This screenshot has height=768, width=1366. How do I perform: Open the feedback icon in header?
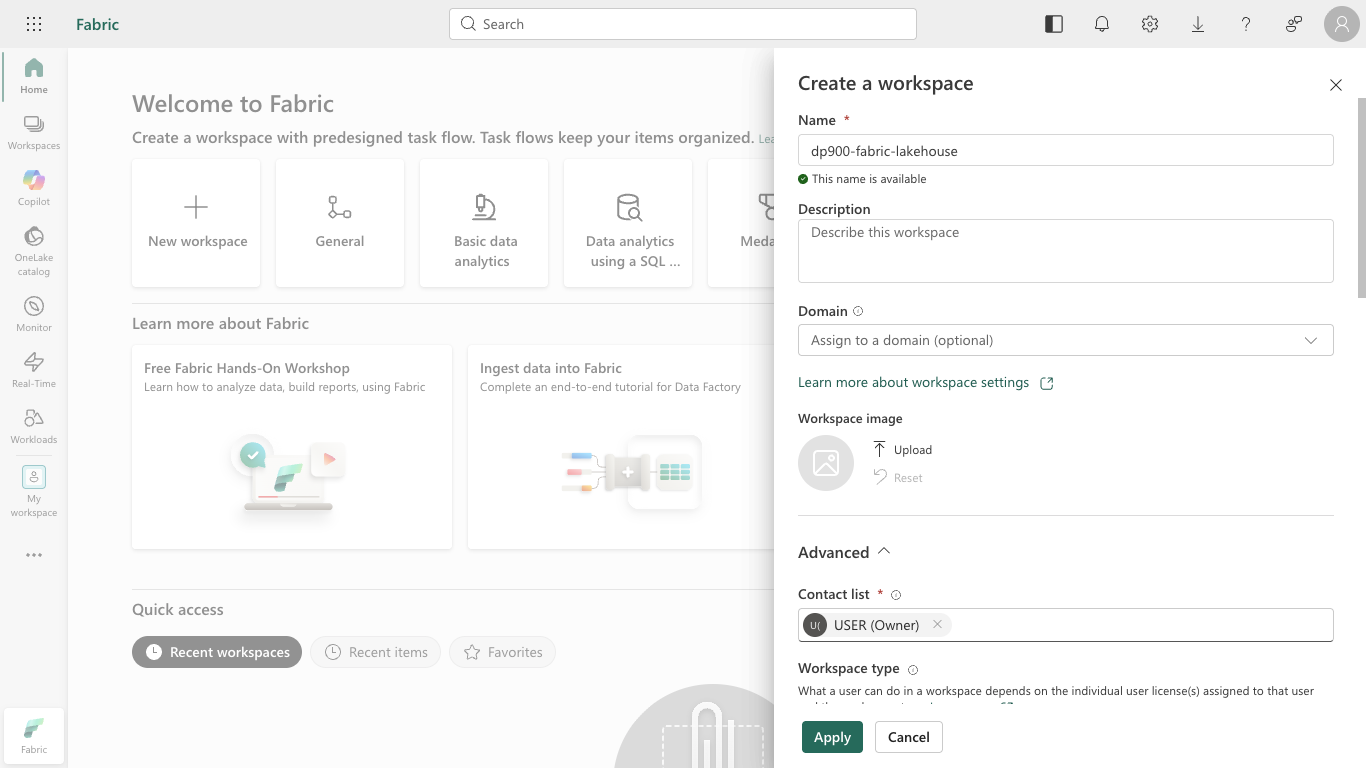tap(1294, 24)
